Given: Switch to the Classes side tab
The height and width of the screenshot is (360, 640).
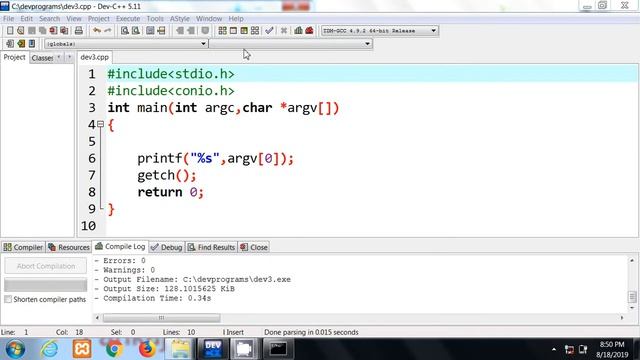Looking at the screenshot, I should coord(42,58).
